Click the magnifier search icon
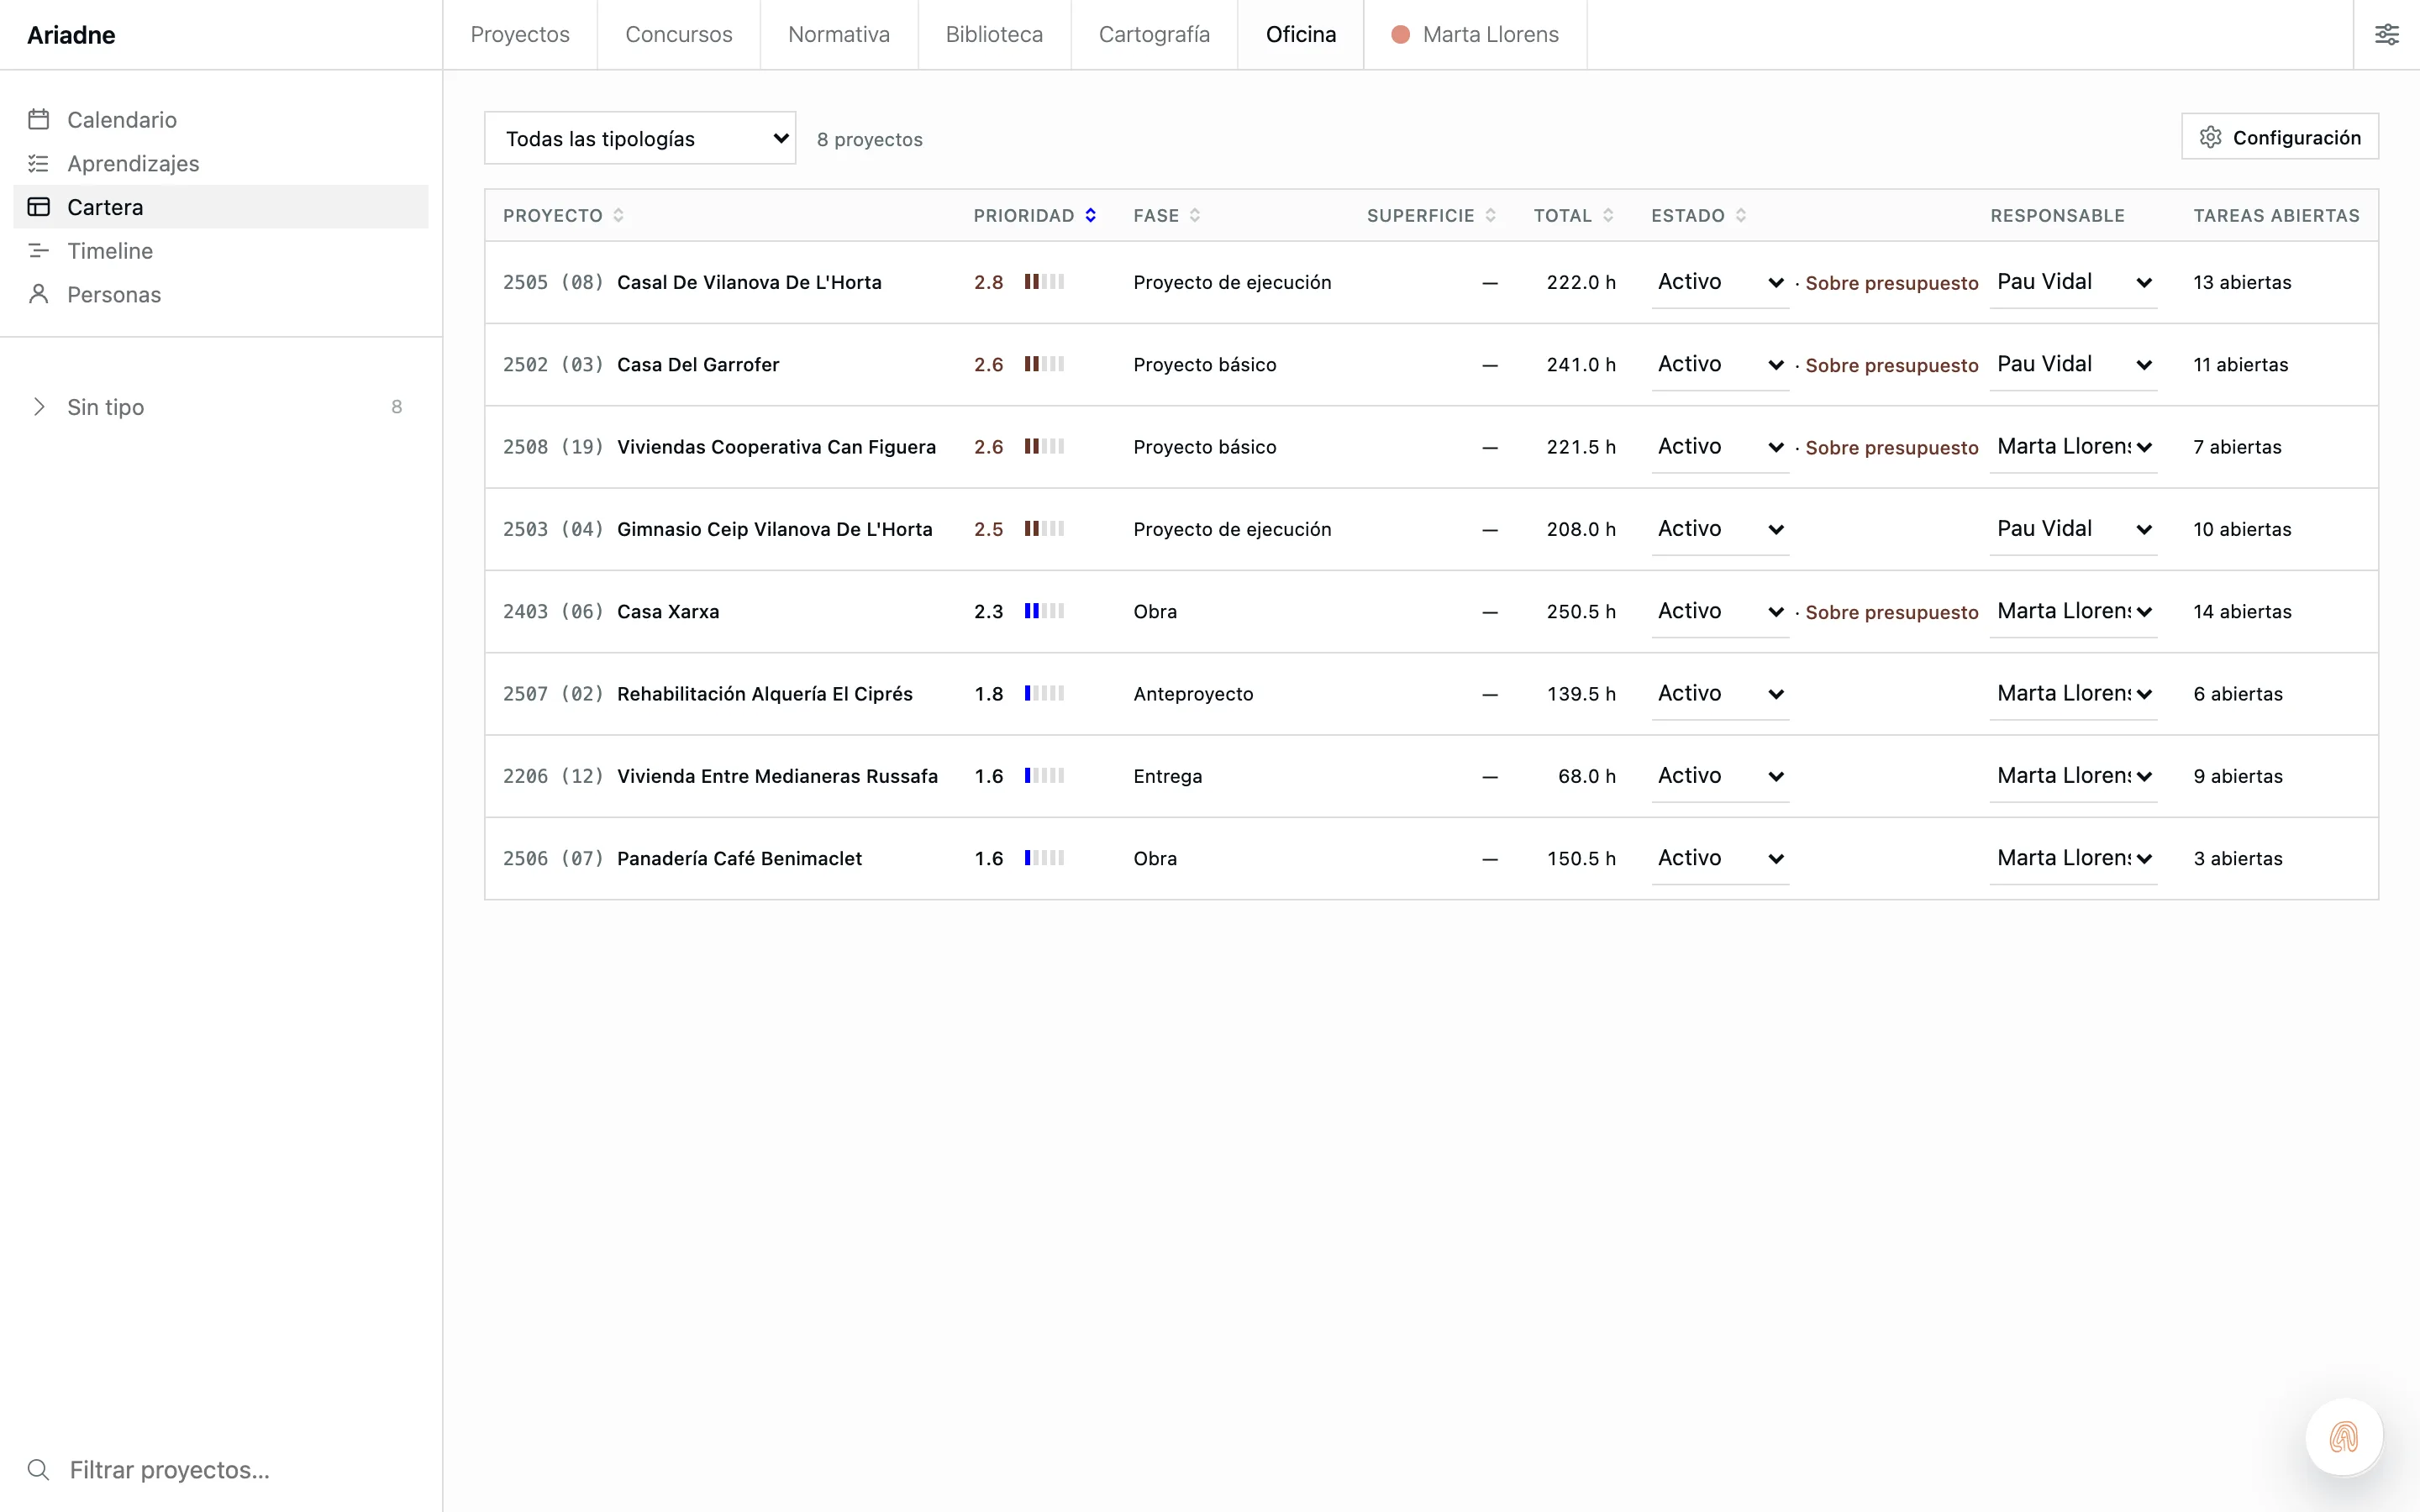Screen dimensions: 2420x1512 [x=38, y=1469]
